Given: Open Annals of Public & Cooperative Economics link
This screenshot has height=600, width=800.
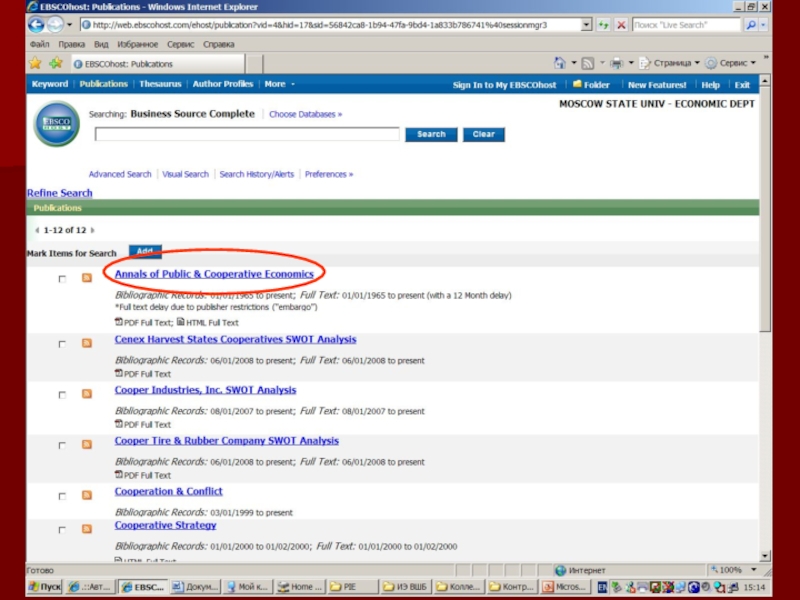Looking at the screenshot, I should pyautogui.click(x=214, y=274).
